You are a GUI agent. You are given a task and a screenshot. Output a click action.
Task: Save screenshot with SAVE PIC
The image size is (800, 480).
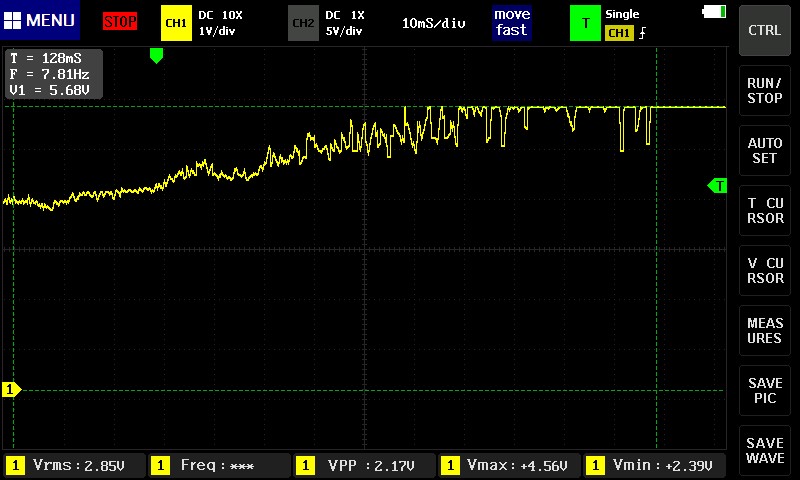(x=764, y=390)
